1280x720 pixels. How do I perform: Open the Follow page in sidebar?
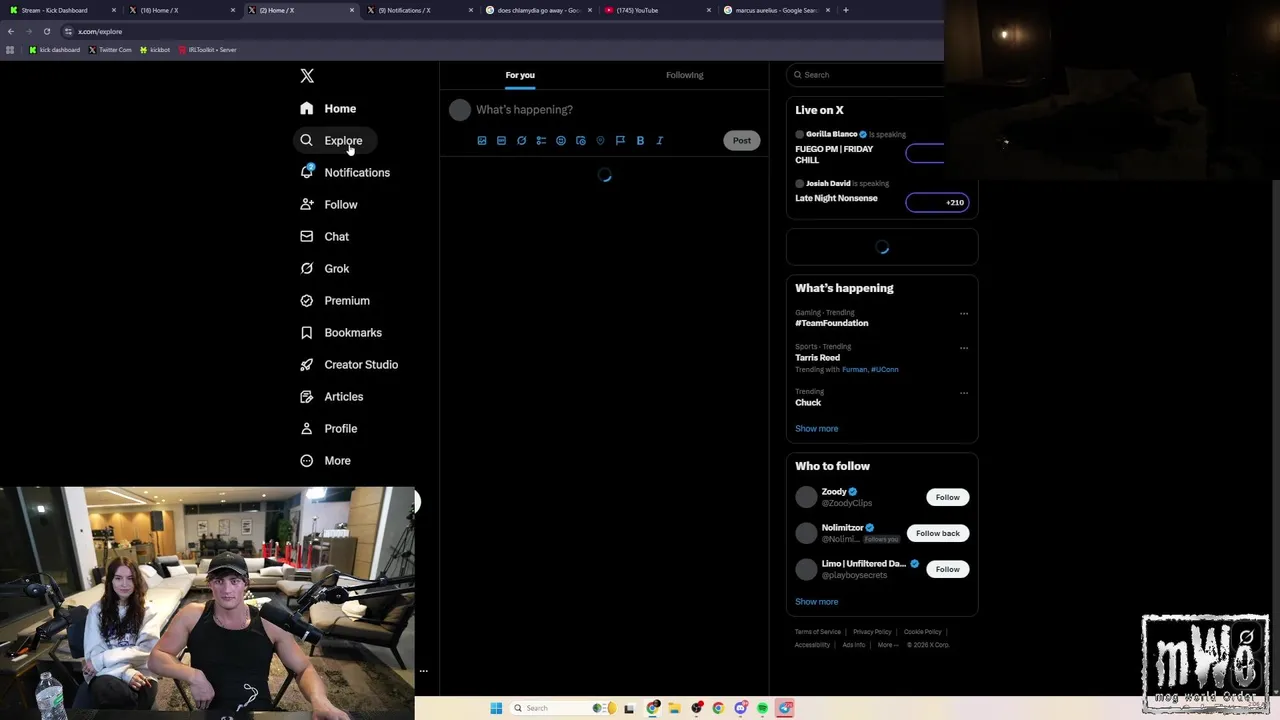click(x=329, y=204)
